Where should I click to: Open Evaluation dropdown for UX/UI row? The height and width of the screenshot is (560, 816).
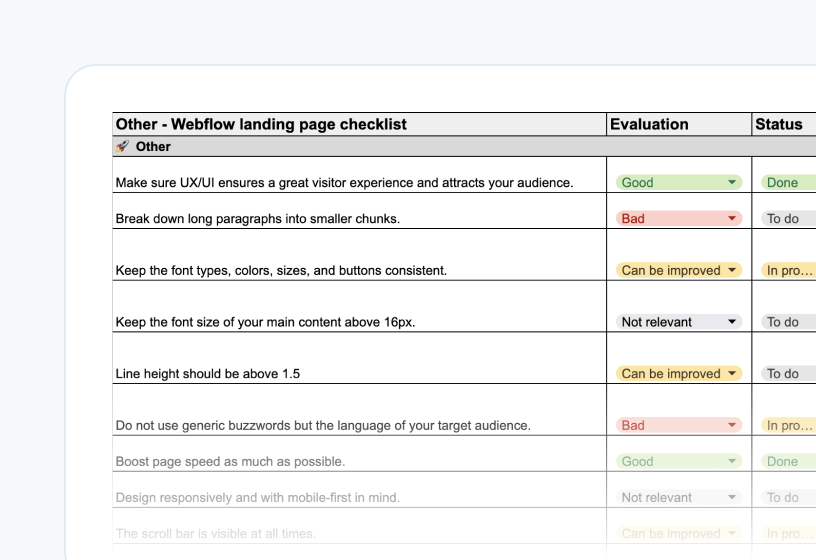point(679,183)
